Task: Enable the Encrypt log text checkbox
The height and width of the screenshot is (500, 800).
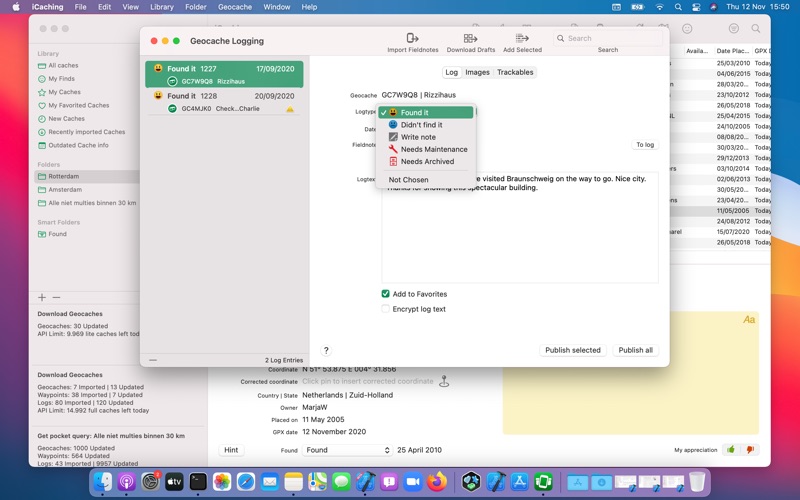Action: pos(386,309)
